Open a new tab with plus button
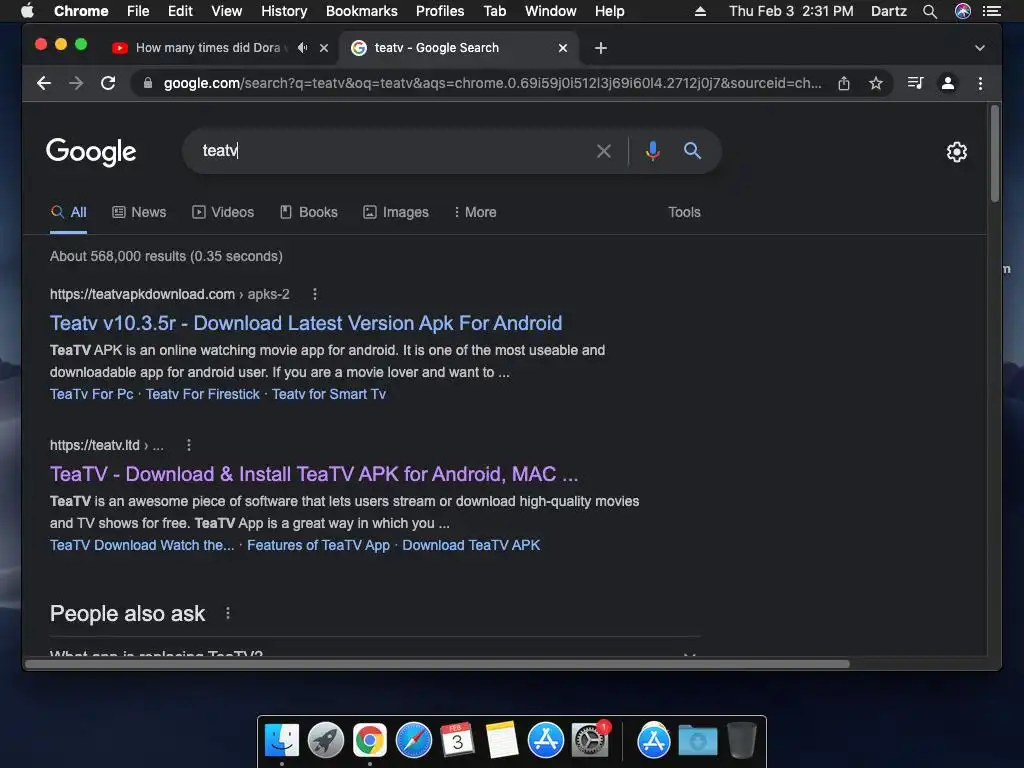 click(x=601, y=48)
